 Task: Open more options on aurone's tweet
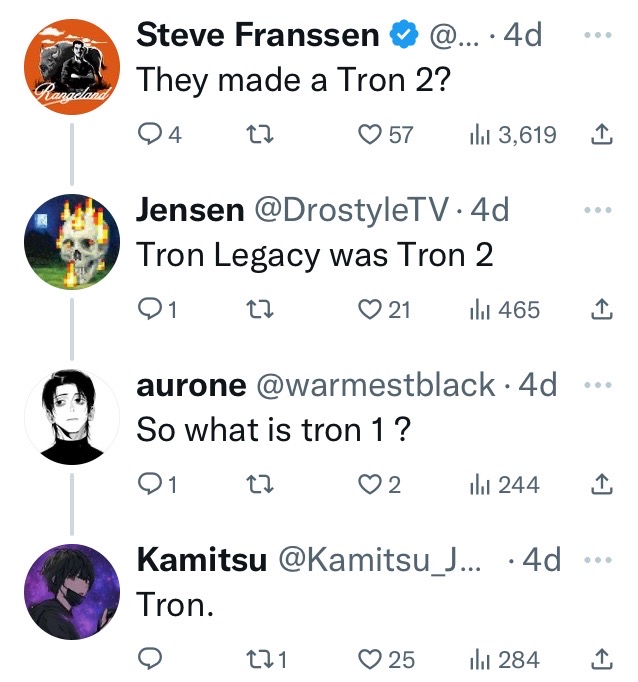[596, 385]
